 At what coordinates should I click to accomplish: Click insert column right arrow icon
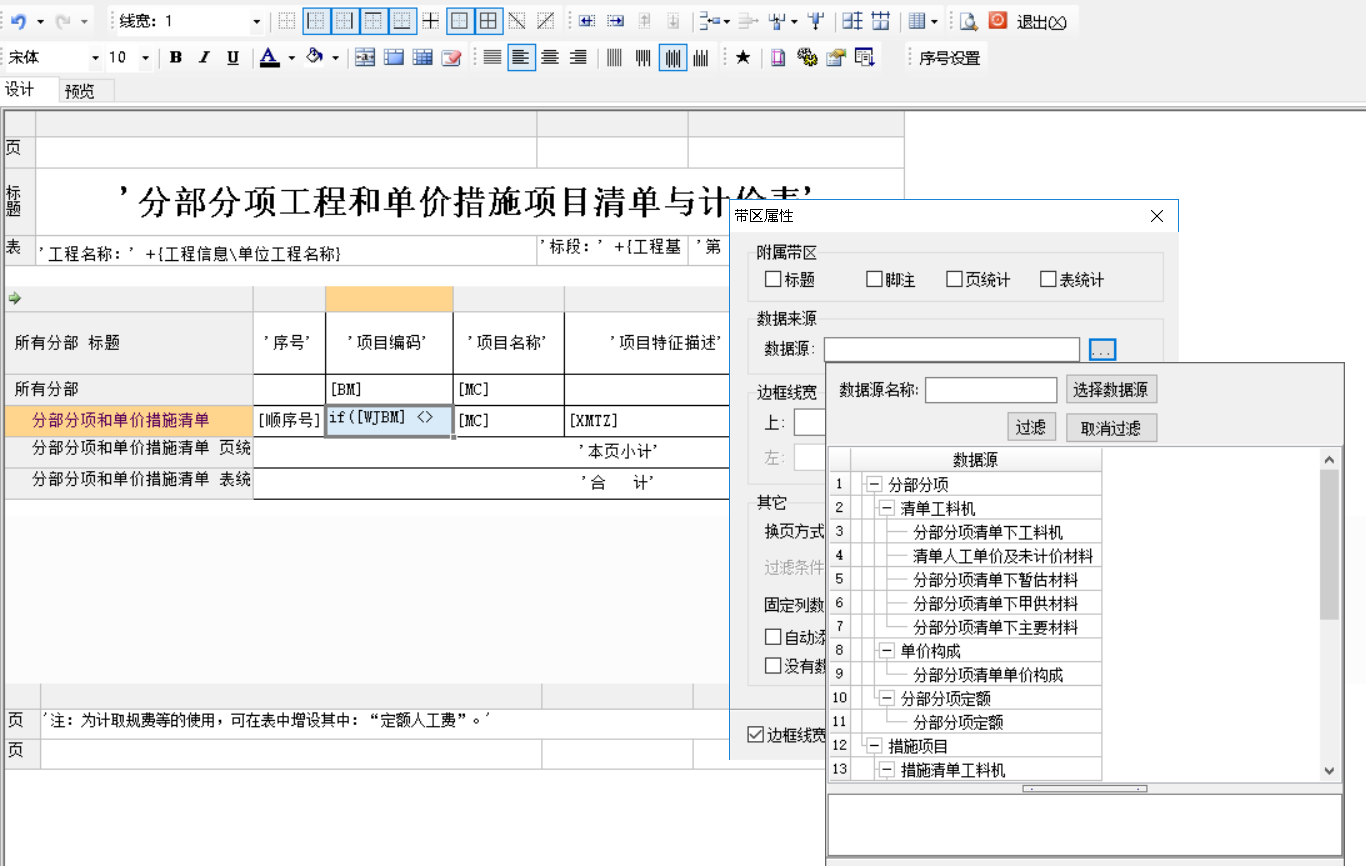click(x=616, y=20)
